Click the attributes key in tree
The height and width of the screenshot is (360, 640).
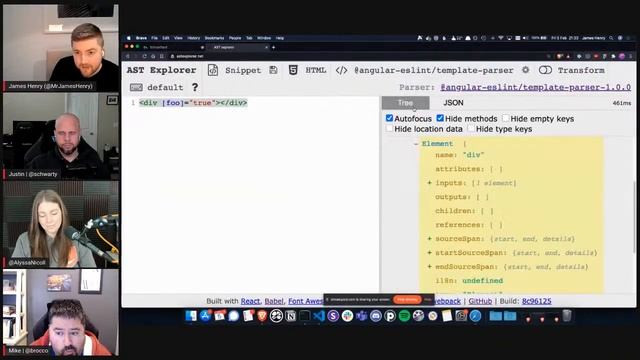(459, 169)
